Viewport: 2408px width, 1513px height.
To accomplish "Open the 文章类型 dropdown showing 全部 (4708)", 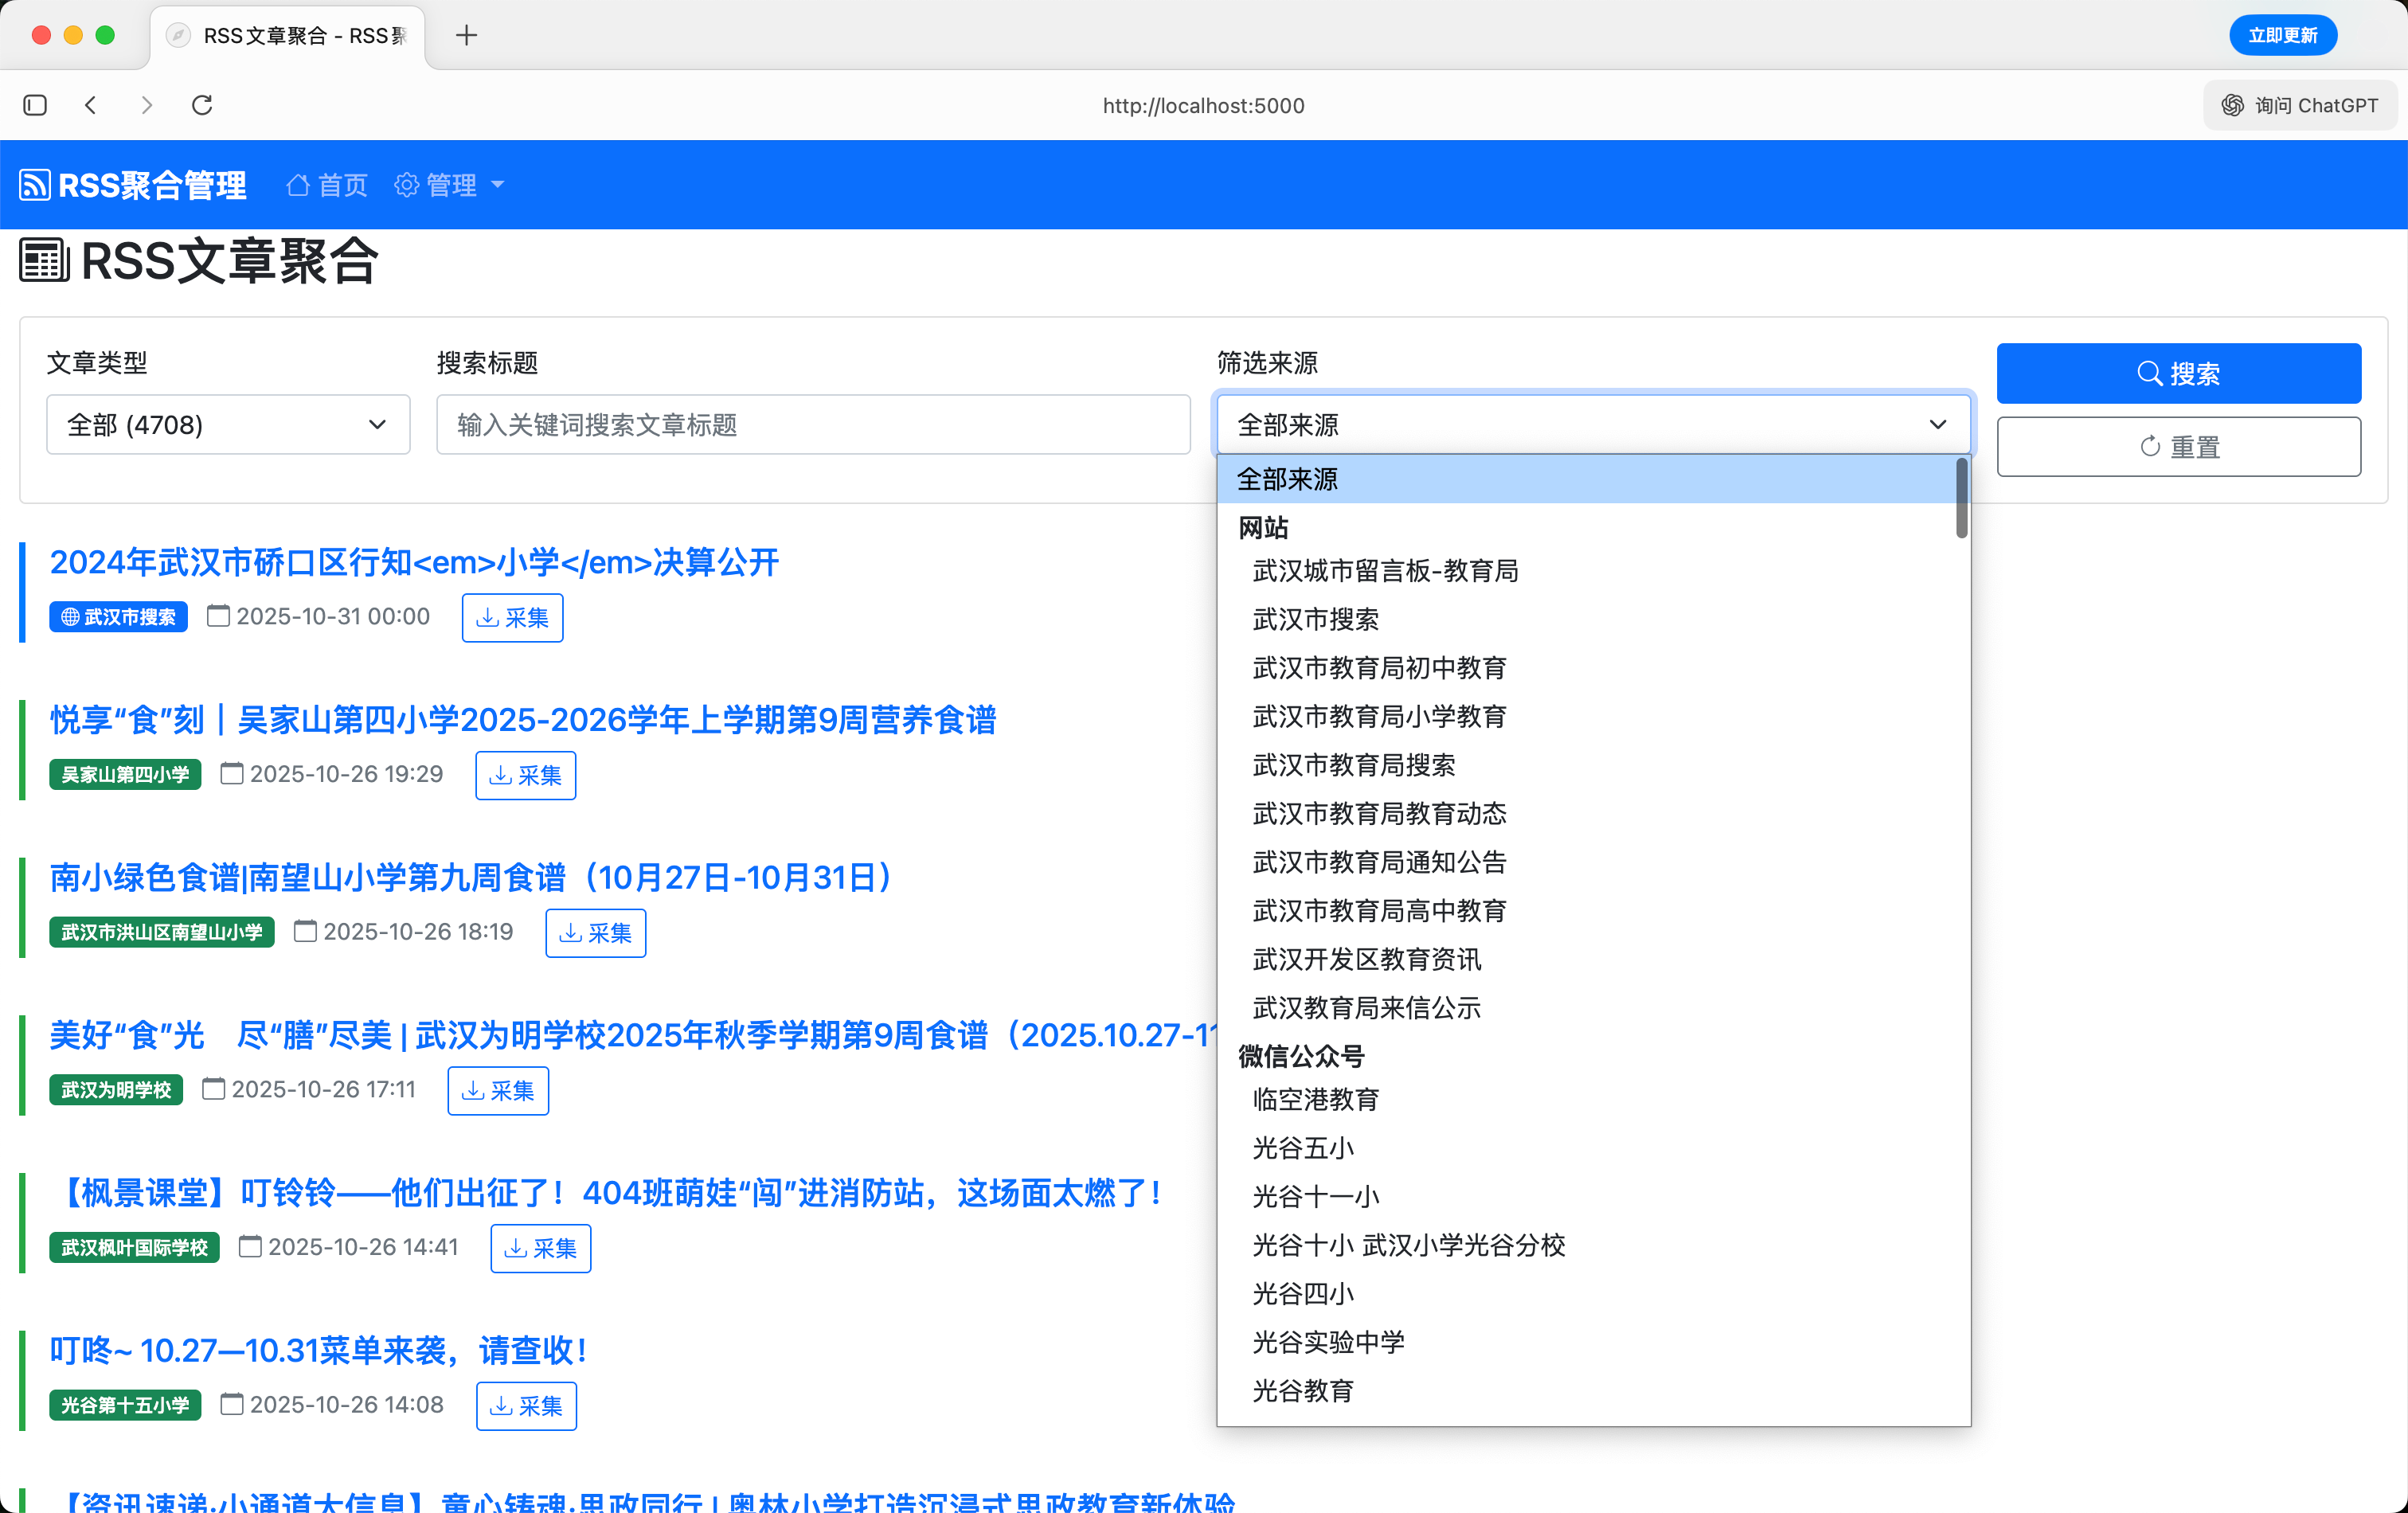I will pos(228,424).
